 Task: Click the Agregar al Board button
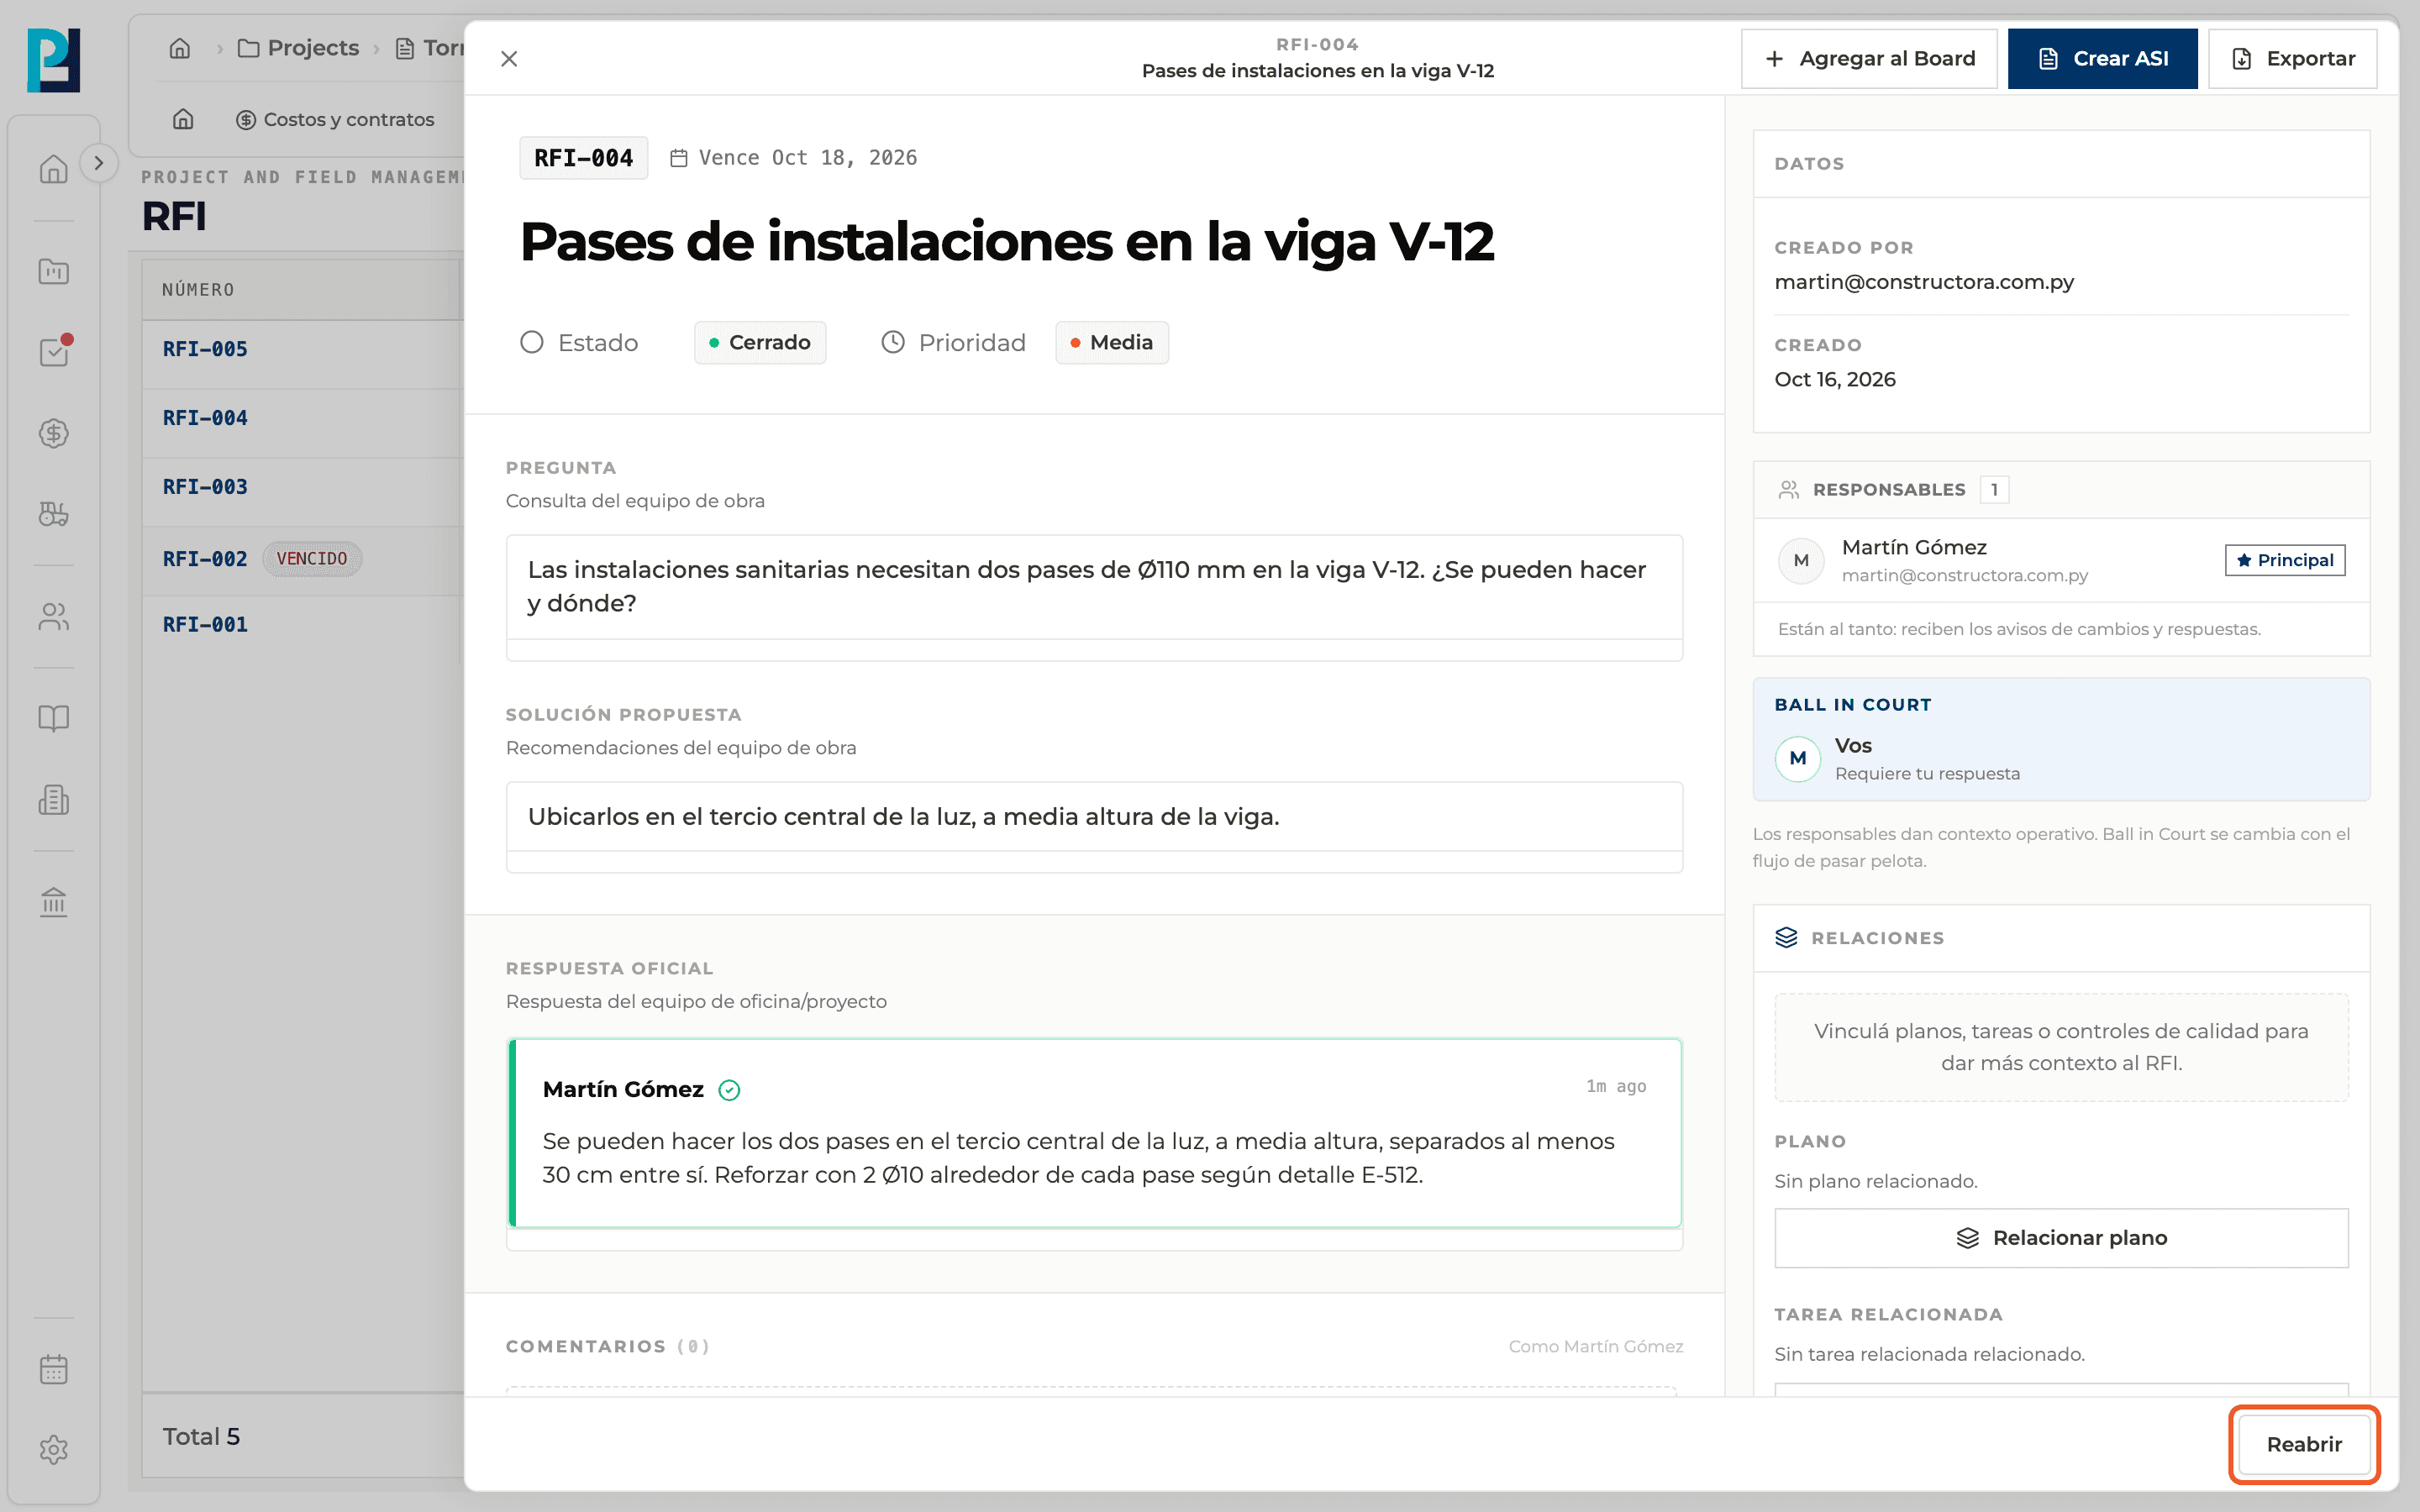coord(1869,59)
